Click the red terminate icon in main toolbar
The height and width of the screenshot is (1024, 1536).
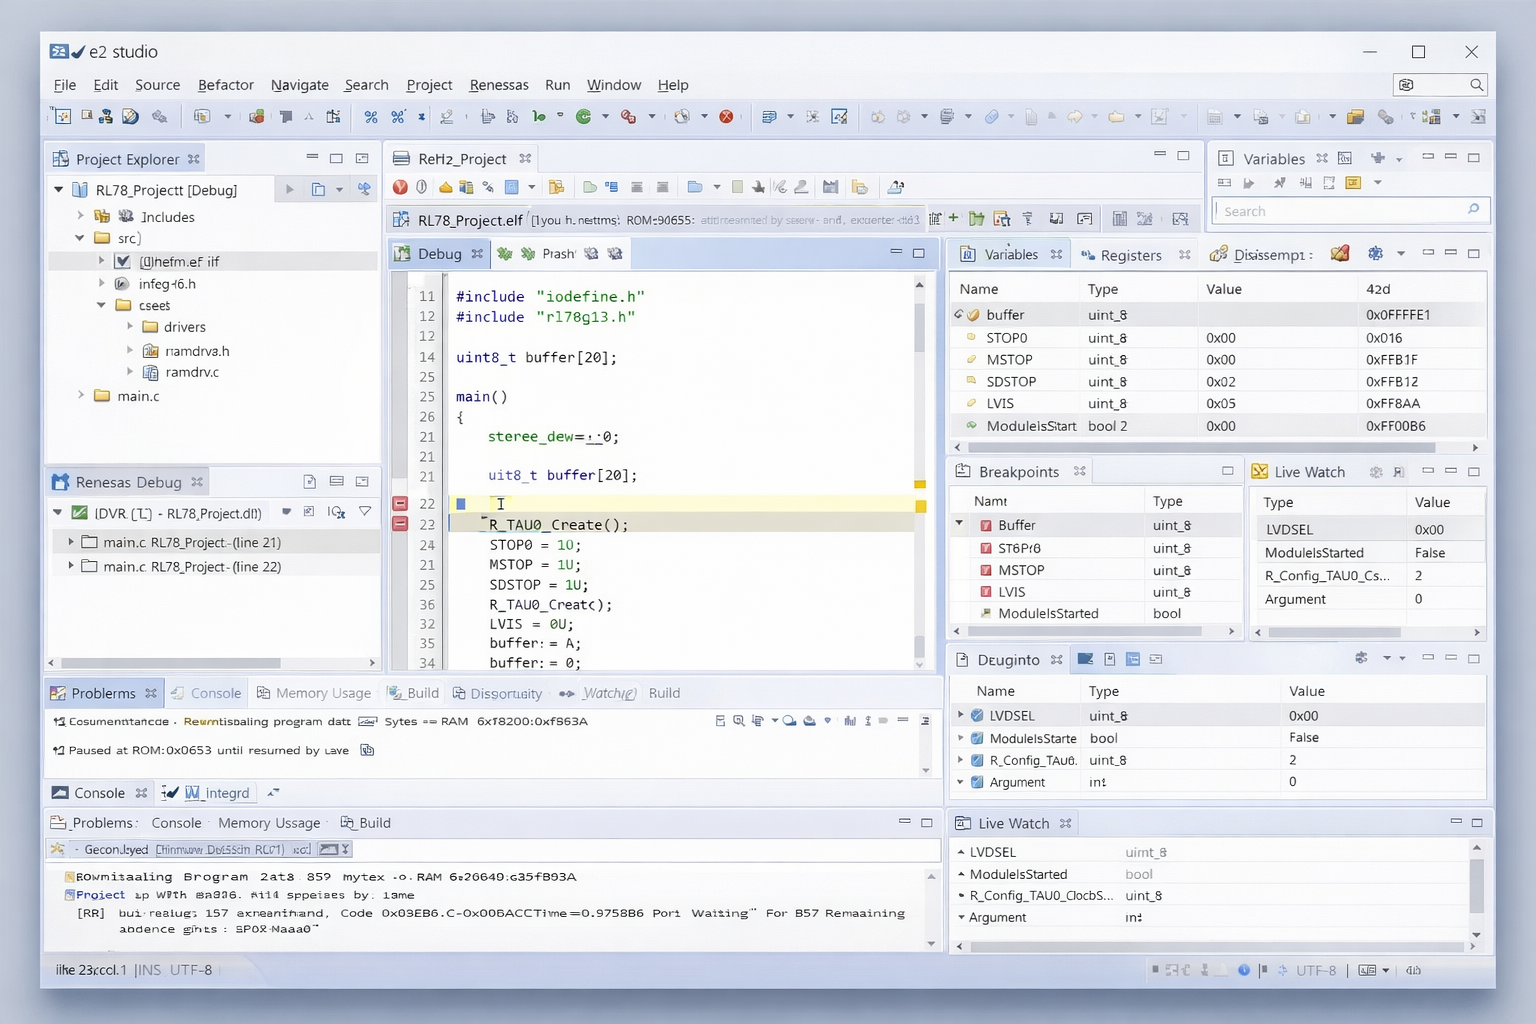click(727, 117)
